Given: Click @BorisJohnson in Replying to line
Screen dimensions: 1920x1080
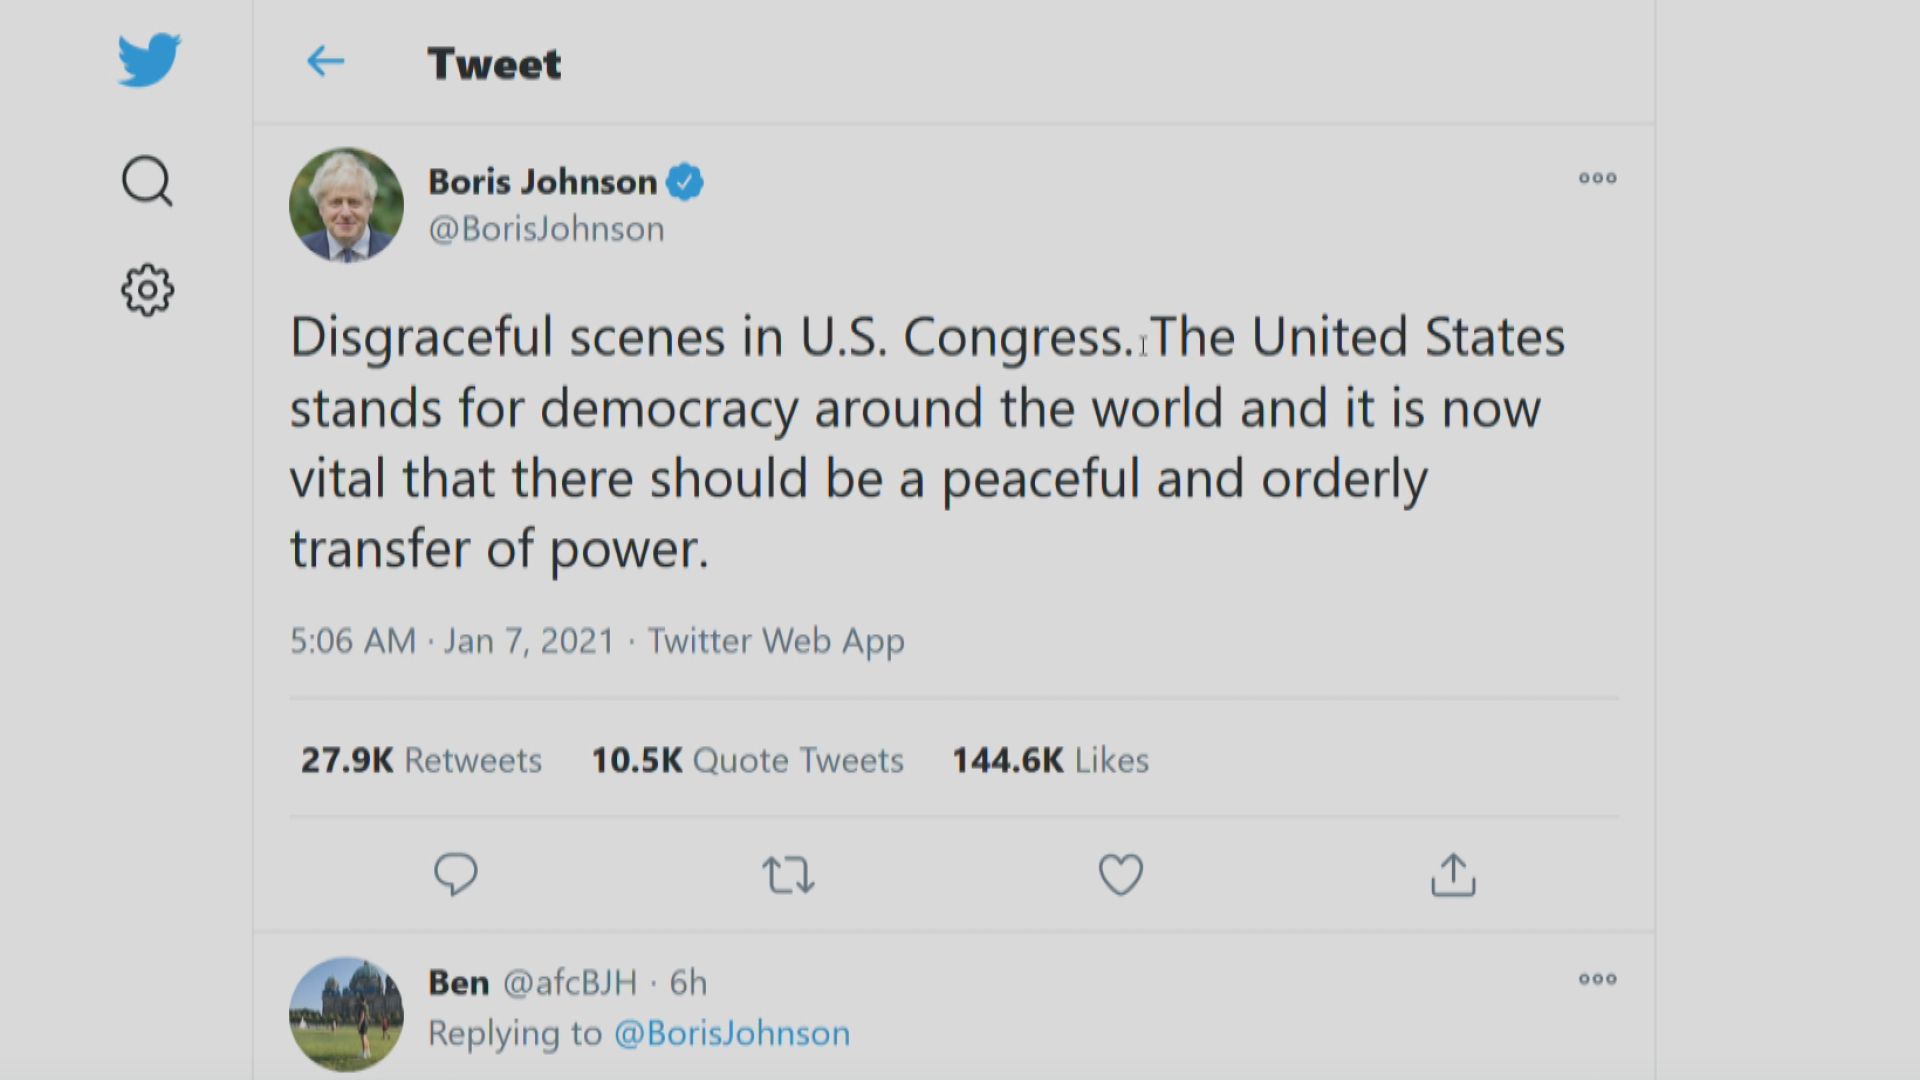Looking at the screenshot, I should [x=732, y=1033].
